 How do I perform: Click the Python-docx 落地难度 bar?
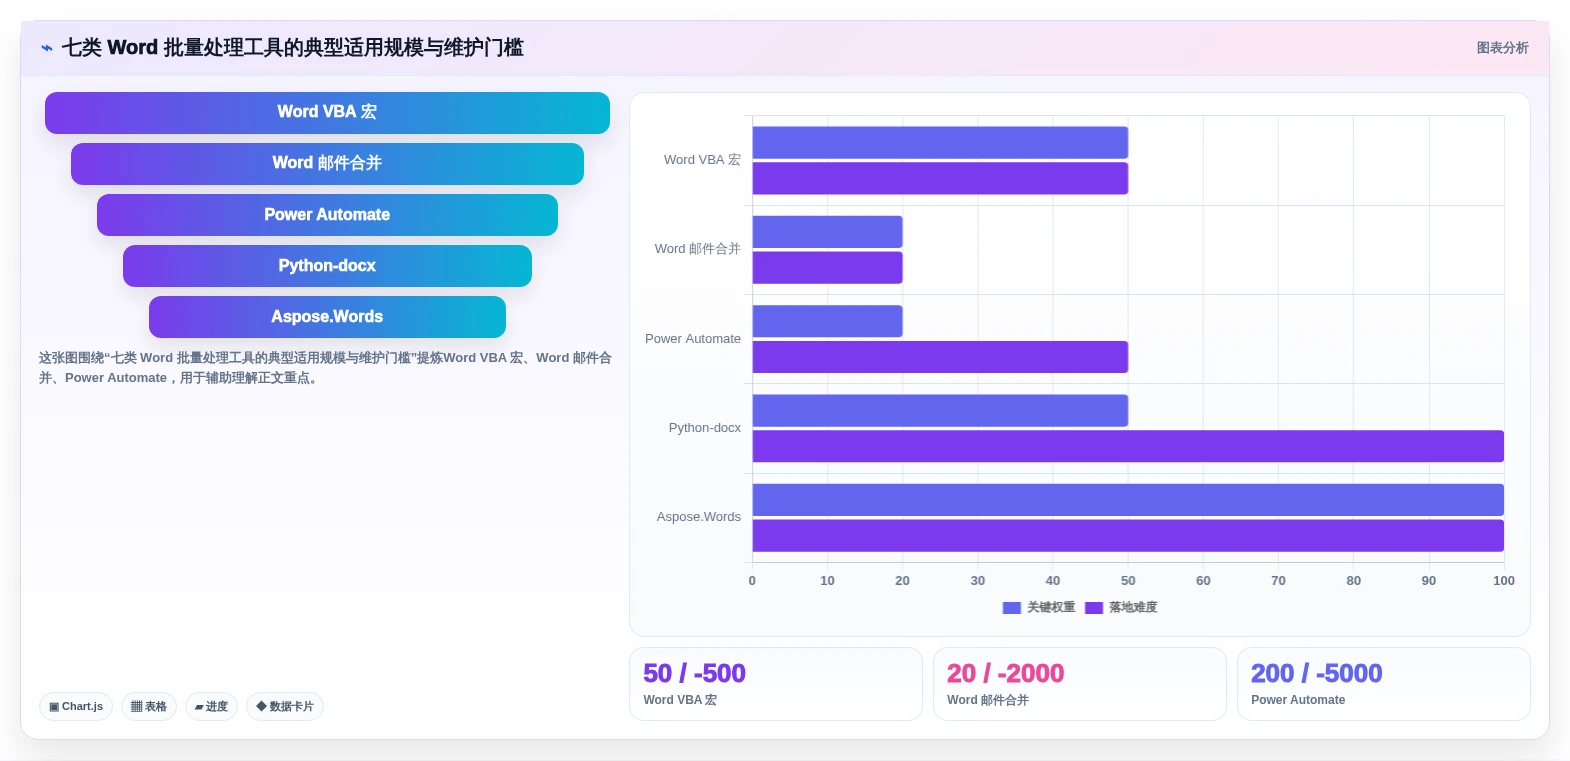[x=1128, y=446]
